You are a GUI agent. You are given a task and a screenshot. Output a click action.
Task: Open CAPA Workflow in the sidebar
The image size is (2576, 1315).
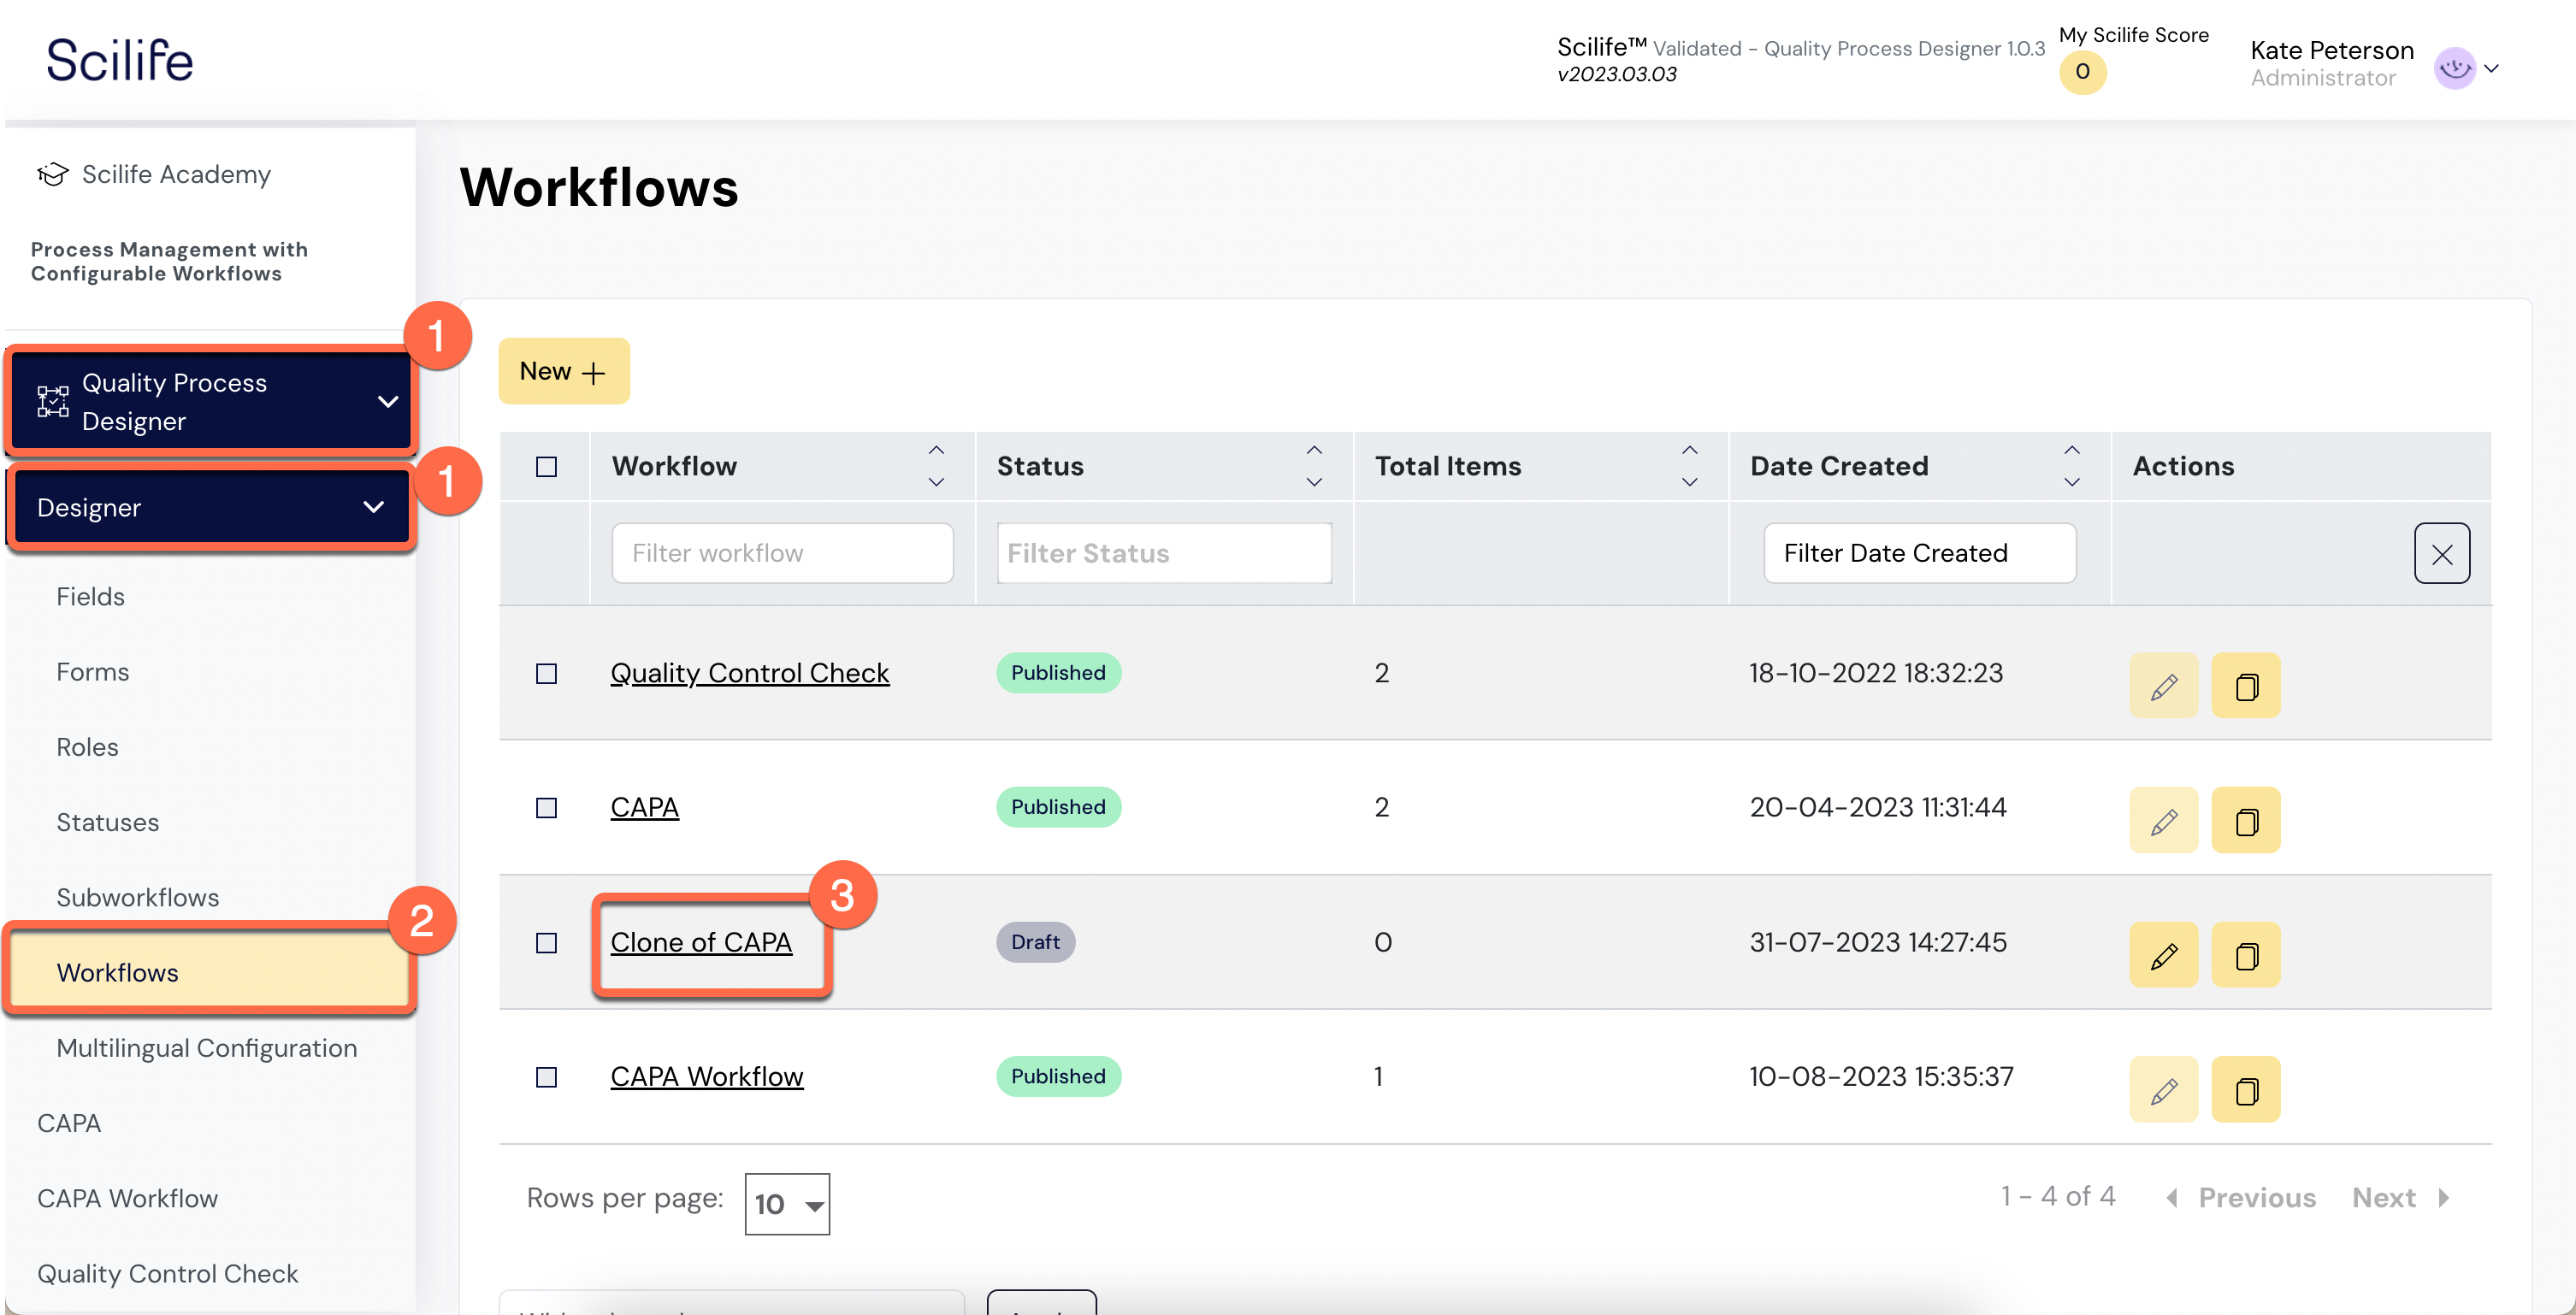click(127, 1198)
